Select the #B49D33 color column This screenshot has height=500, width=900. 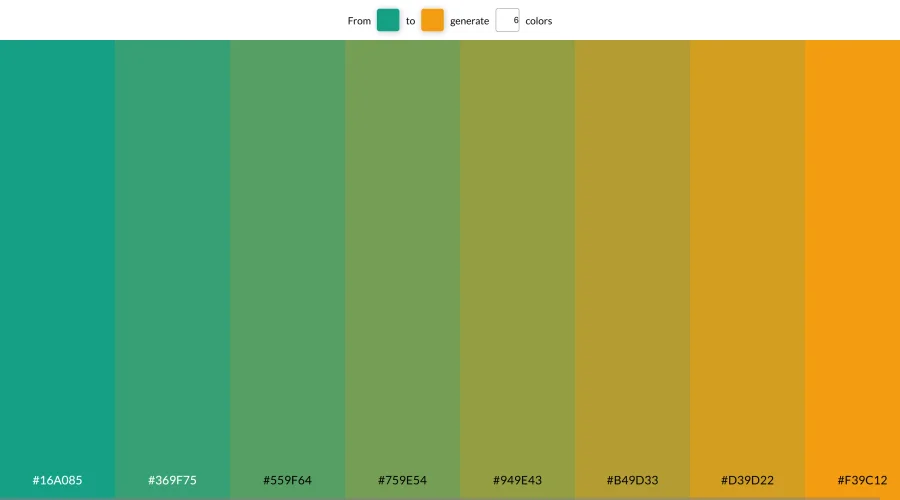(633, 269)
